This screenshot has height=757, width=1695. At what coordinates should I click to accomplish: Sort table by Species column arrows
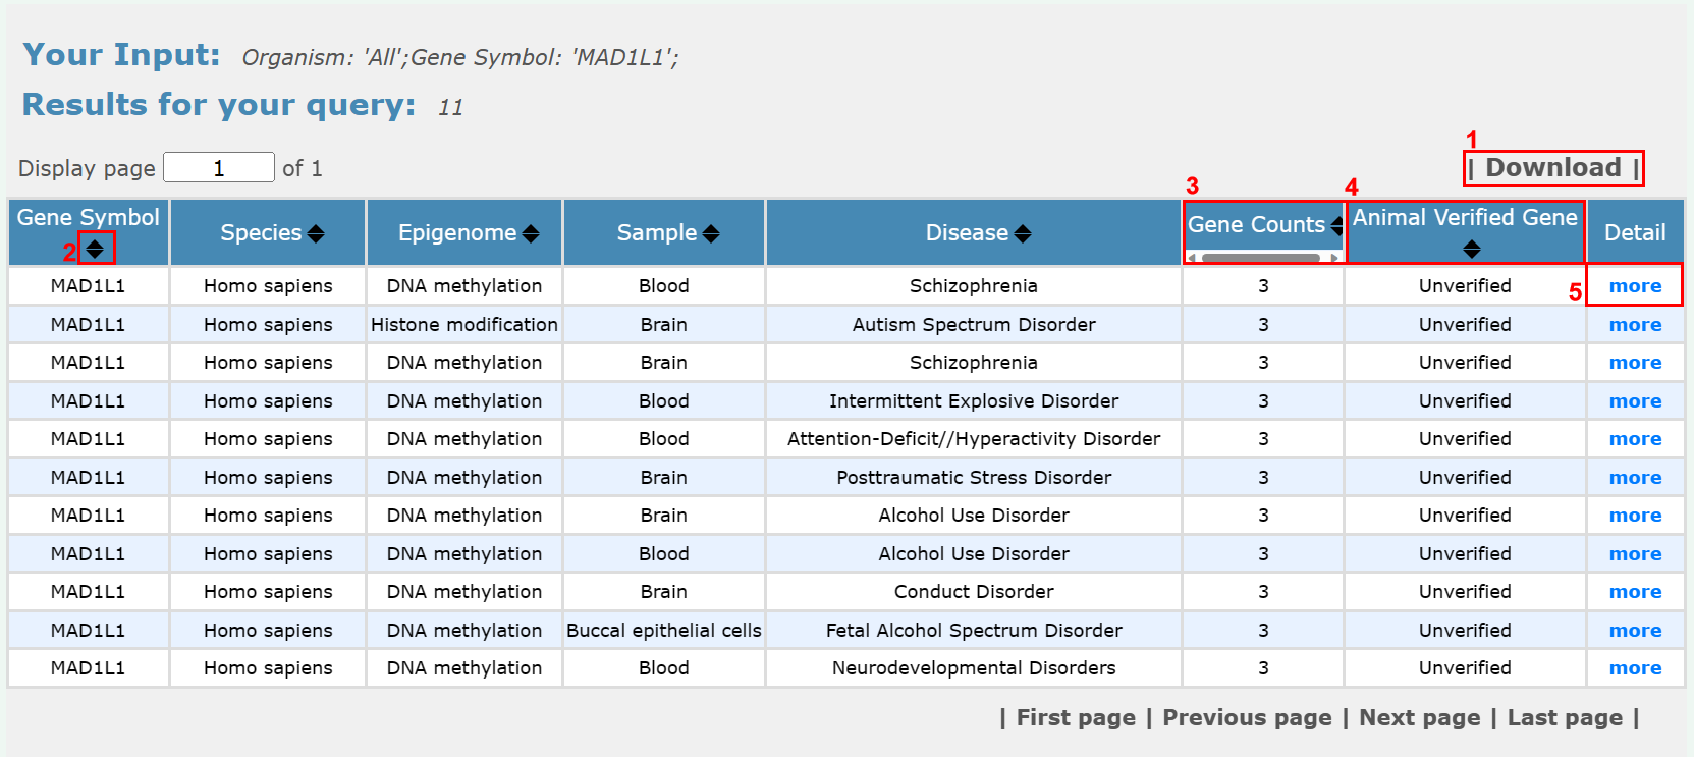pyautogui.click(x=316, y=233)
